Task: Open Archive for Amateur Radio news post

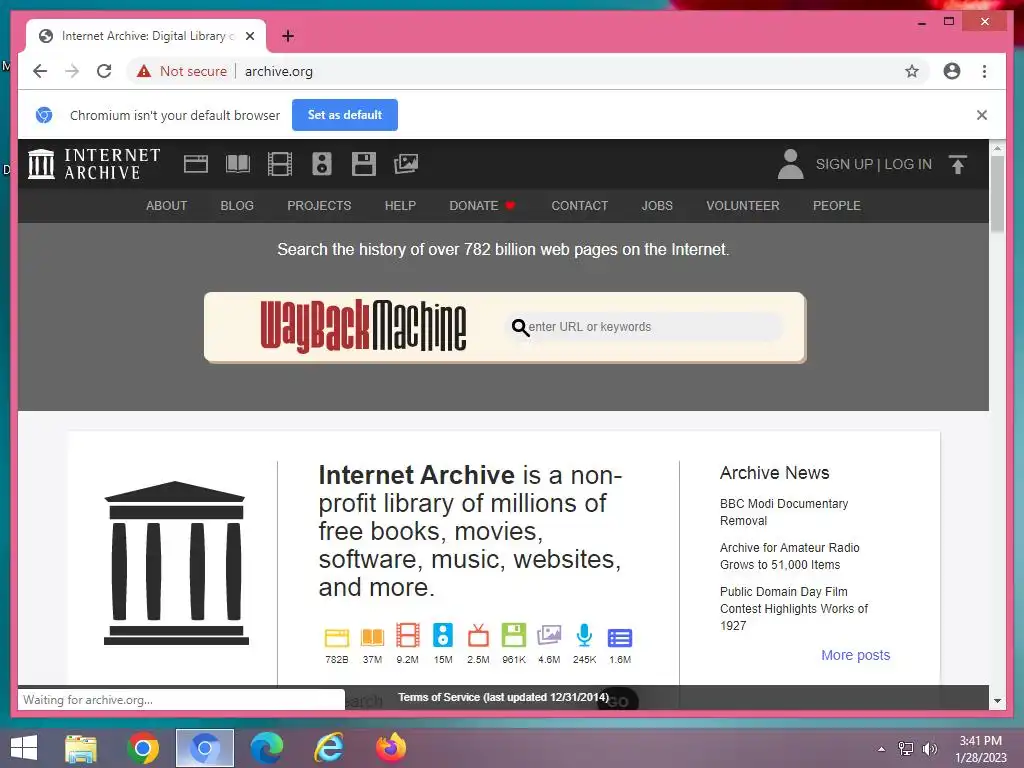Action: 790,556
